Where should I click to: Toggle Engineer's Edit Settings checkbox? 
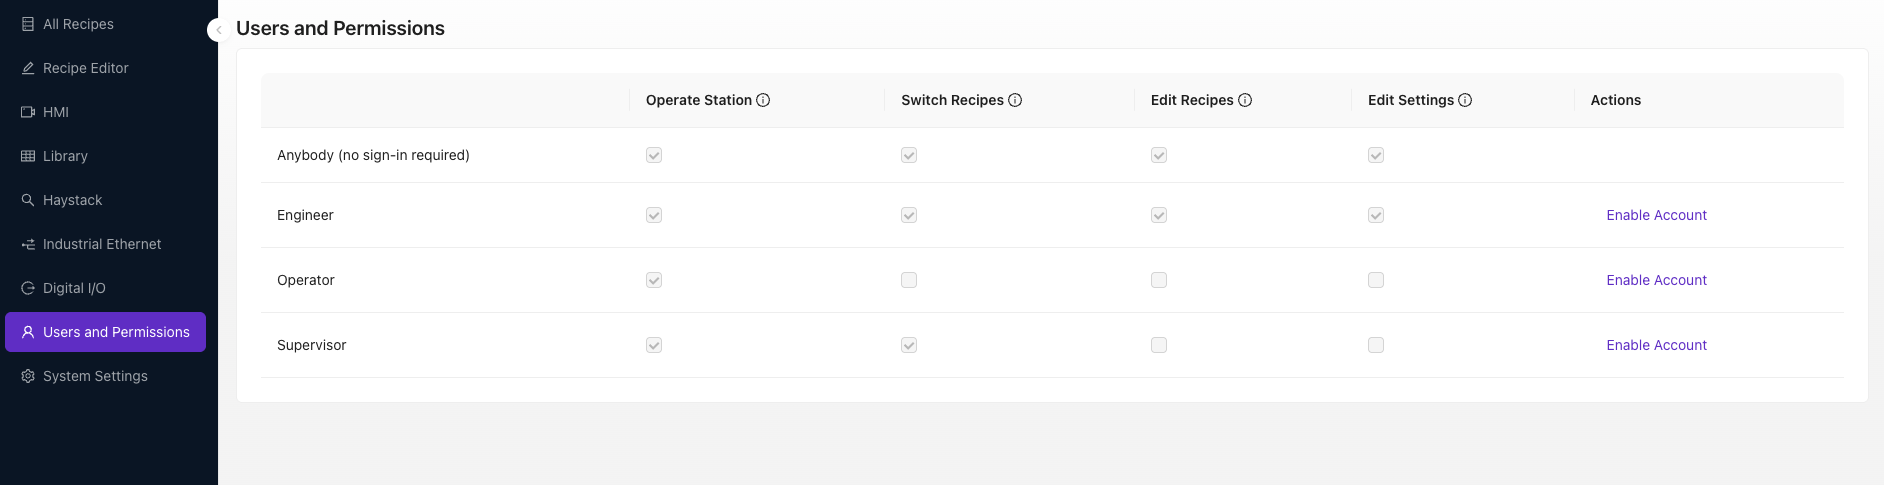click(x=1376, y=215)
